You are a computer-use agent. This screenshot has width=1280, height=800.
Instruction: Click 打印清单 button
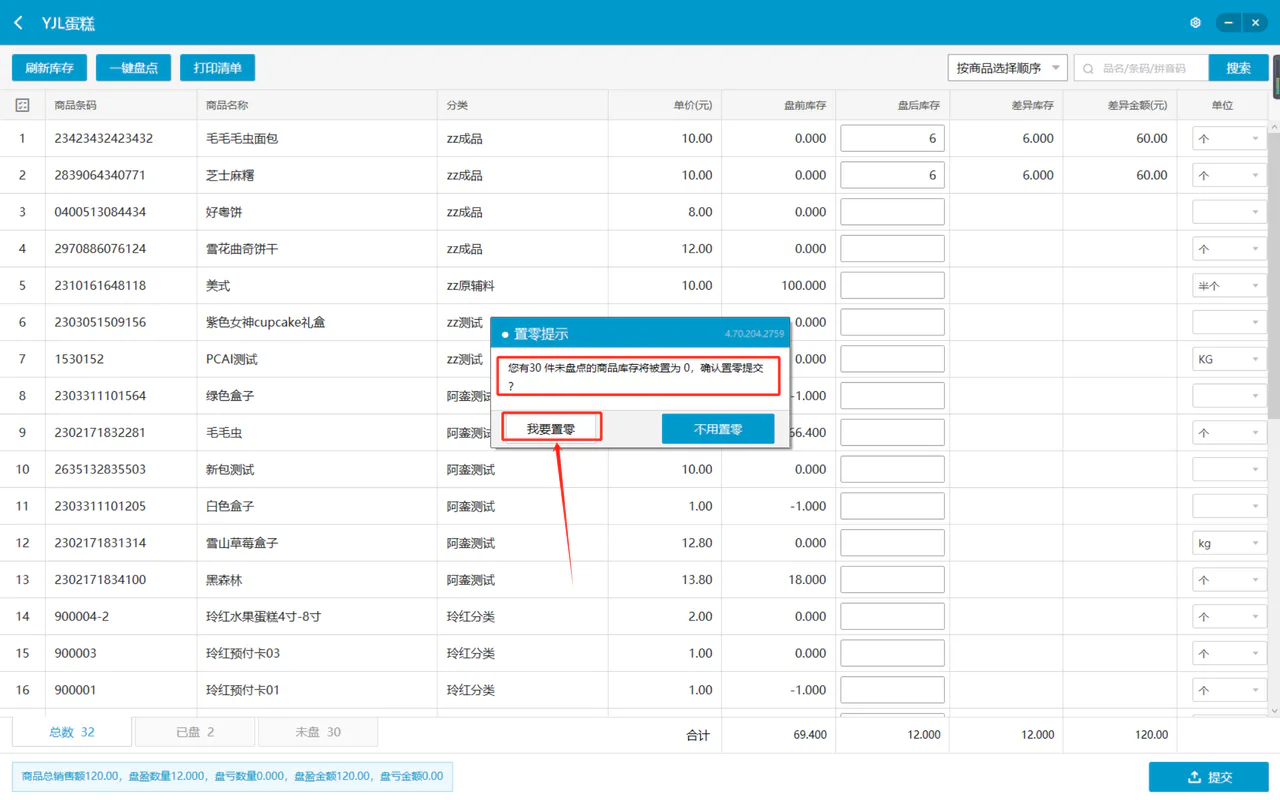(x=217, y=68)
